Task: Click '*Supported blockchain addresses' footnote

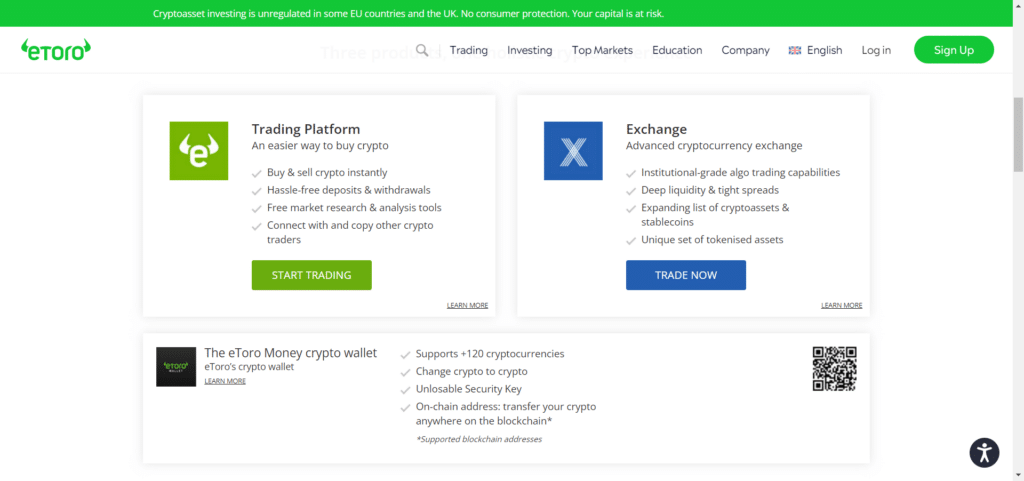Action: [x=479, y=439]
